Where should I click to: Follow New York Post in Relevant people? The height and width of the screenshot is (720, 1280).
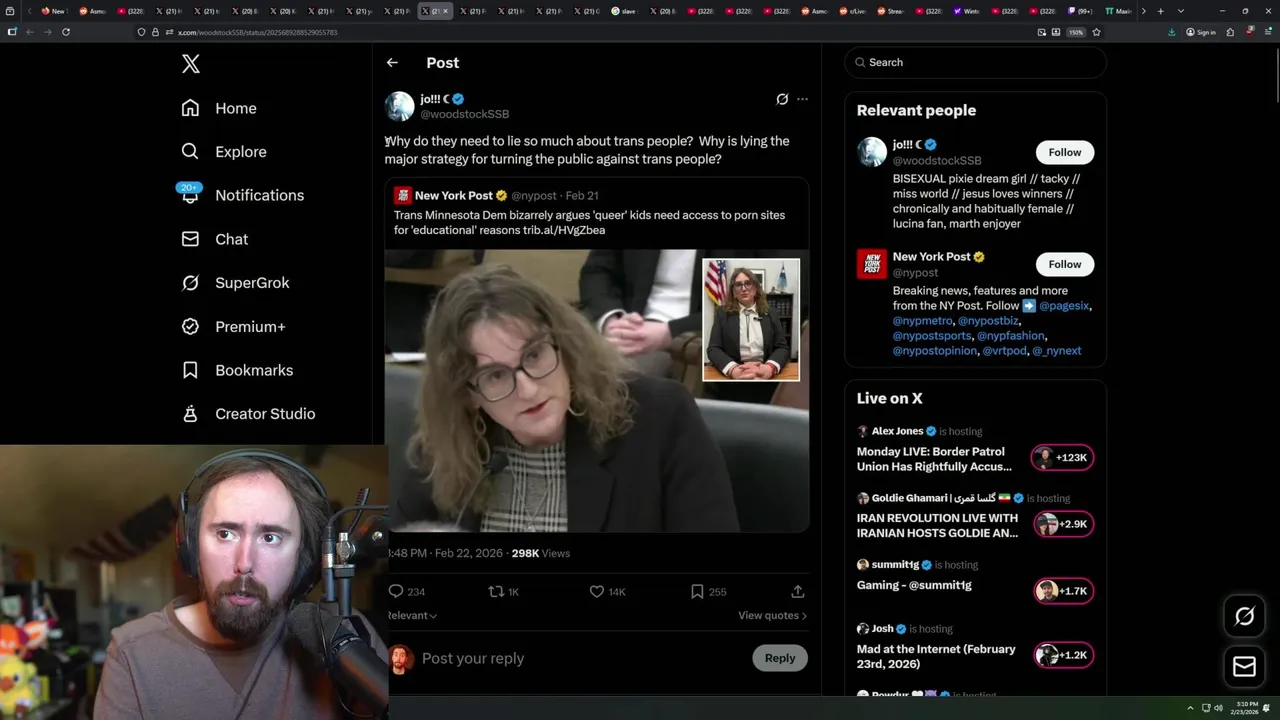(1065, 264)
